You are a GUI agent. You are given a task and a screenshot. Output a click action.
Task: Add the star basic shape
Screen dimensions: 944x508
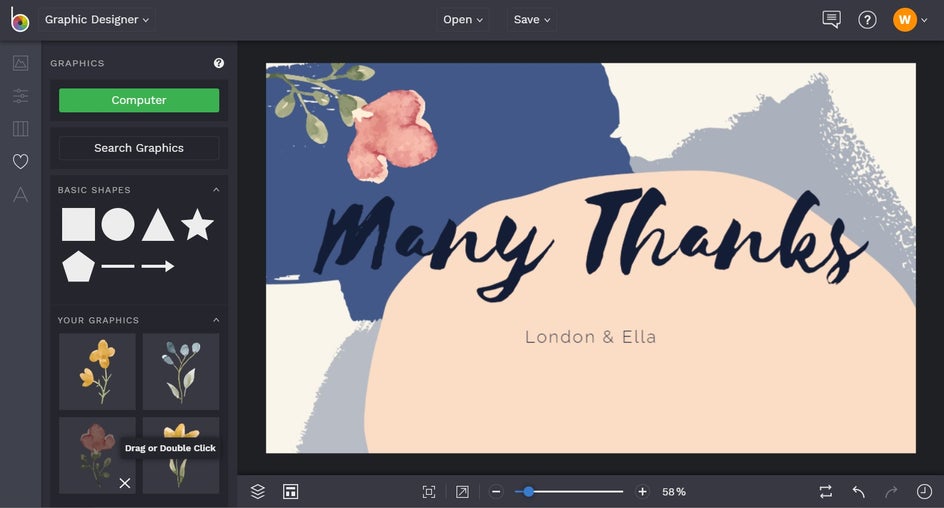[x=197, y=225]
